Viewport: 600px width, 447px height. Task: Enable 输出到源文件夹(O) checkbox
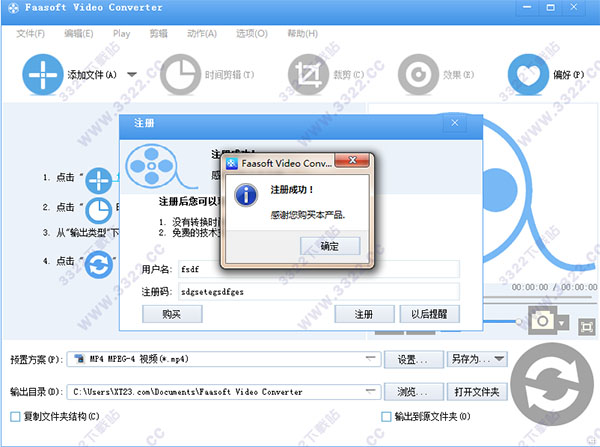tap(386, 416)
